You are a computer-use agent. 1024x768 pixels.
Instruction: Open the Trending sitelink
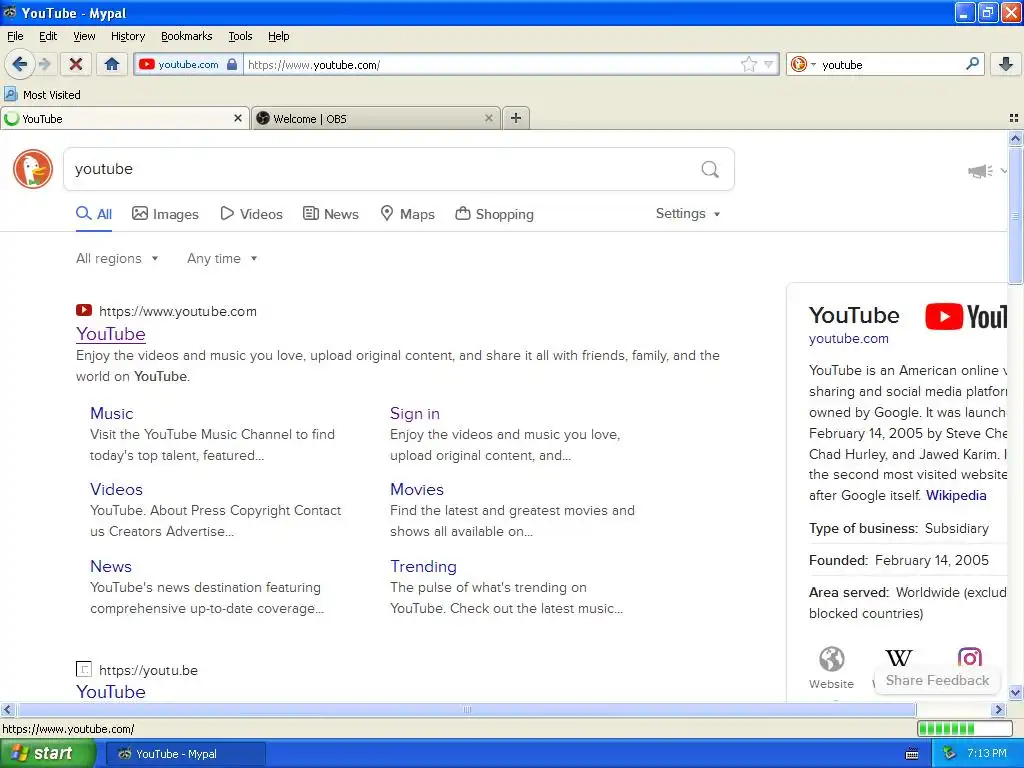(423, 566)
